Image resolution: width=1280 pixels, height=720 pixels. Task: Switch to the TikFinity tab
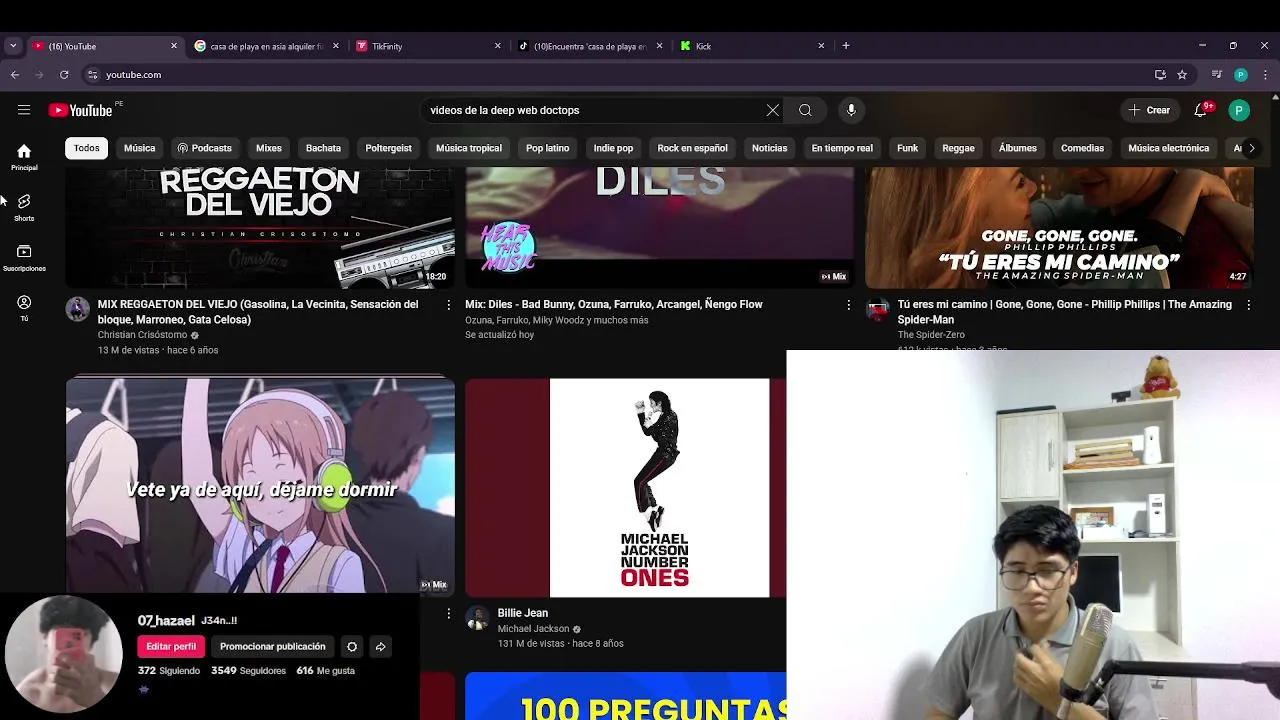[x=428, y=46]
